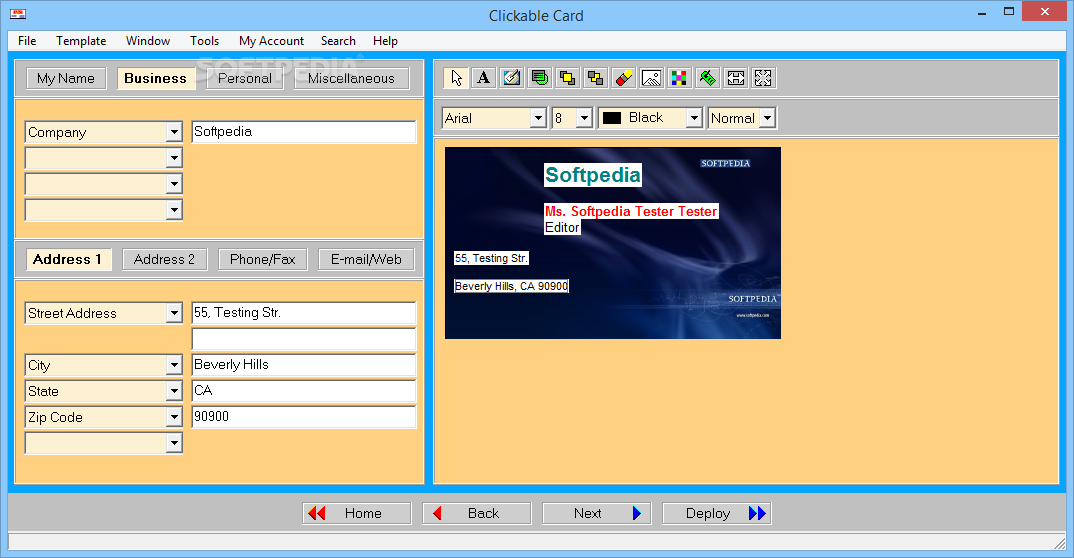Click the send-to-back stacked squares icon
This screenshot has height=558, width=1074.
click(x=595, y=78)
